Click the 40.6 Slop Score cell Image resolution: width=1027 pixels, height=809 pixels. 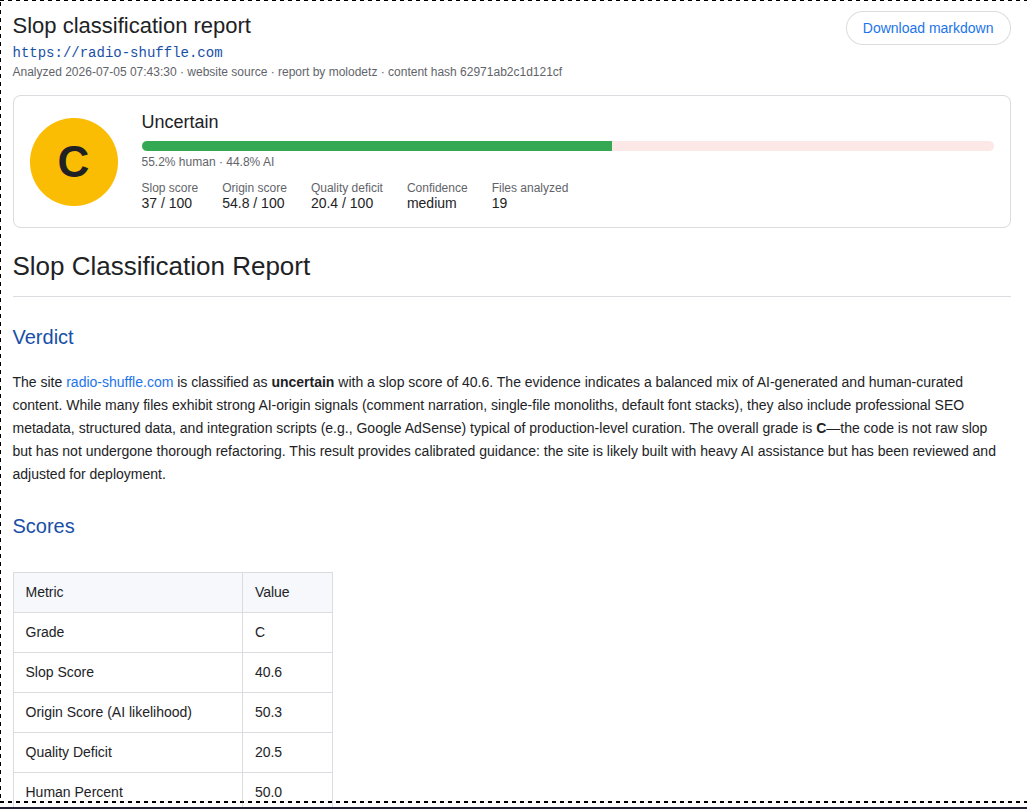click(x=288, y=672)
